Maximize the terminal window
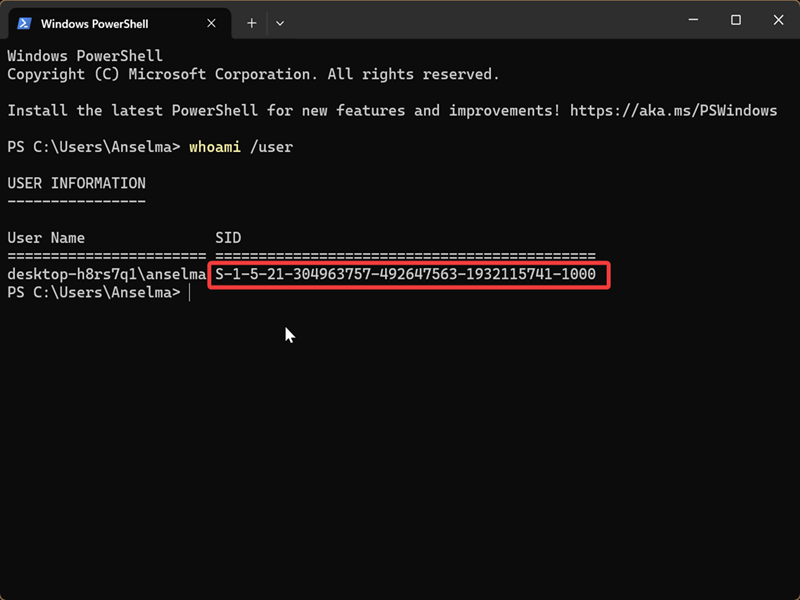The image size is (800, 600). (736, 20)
